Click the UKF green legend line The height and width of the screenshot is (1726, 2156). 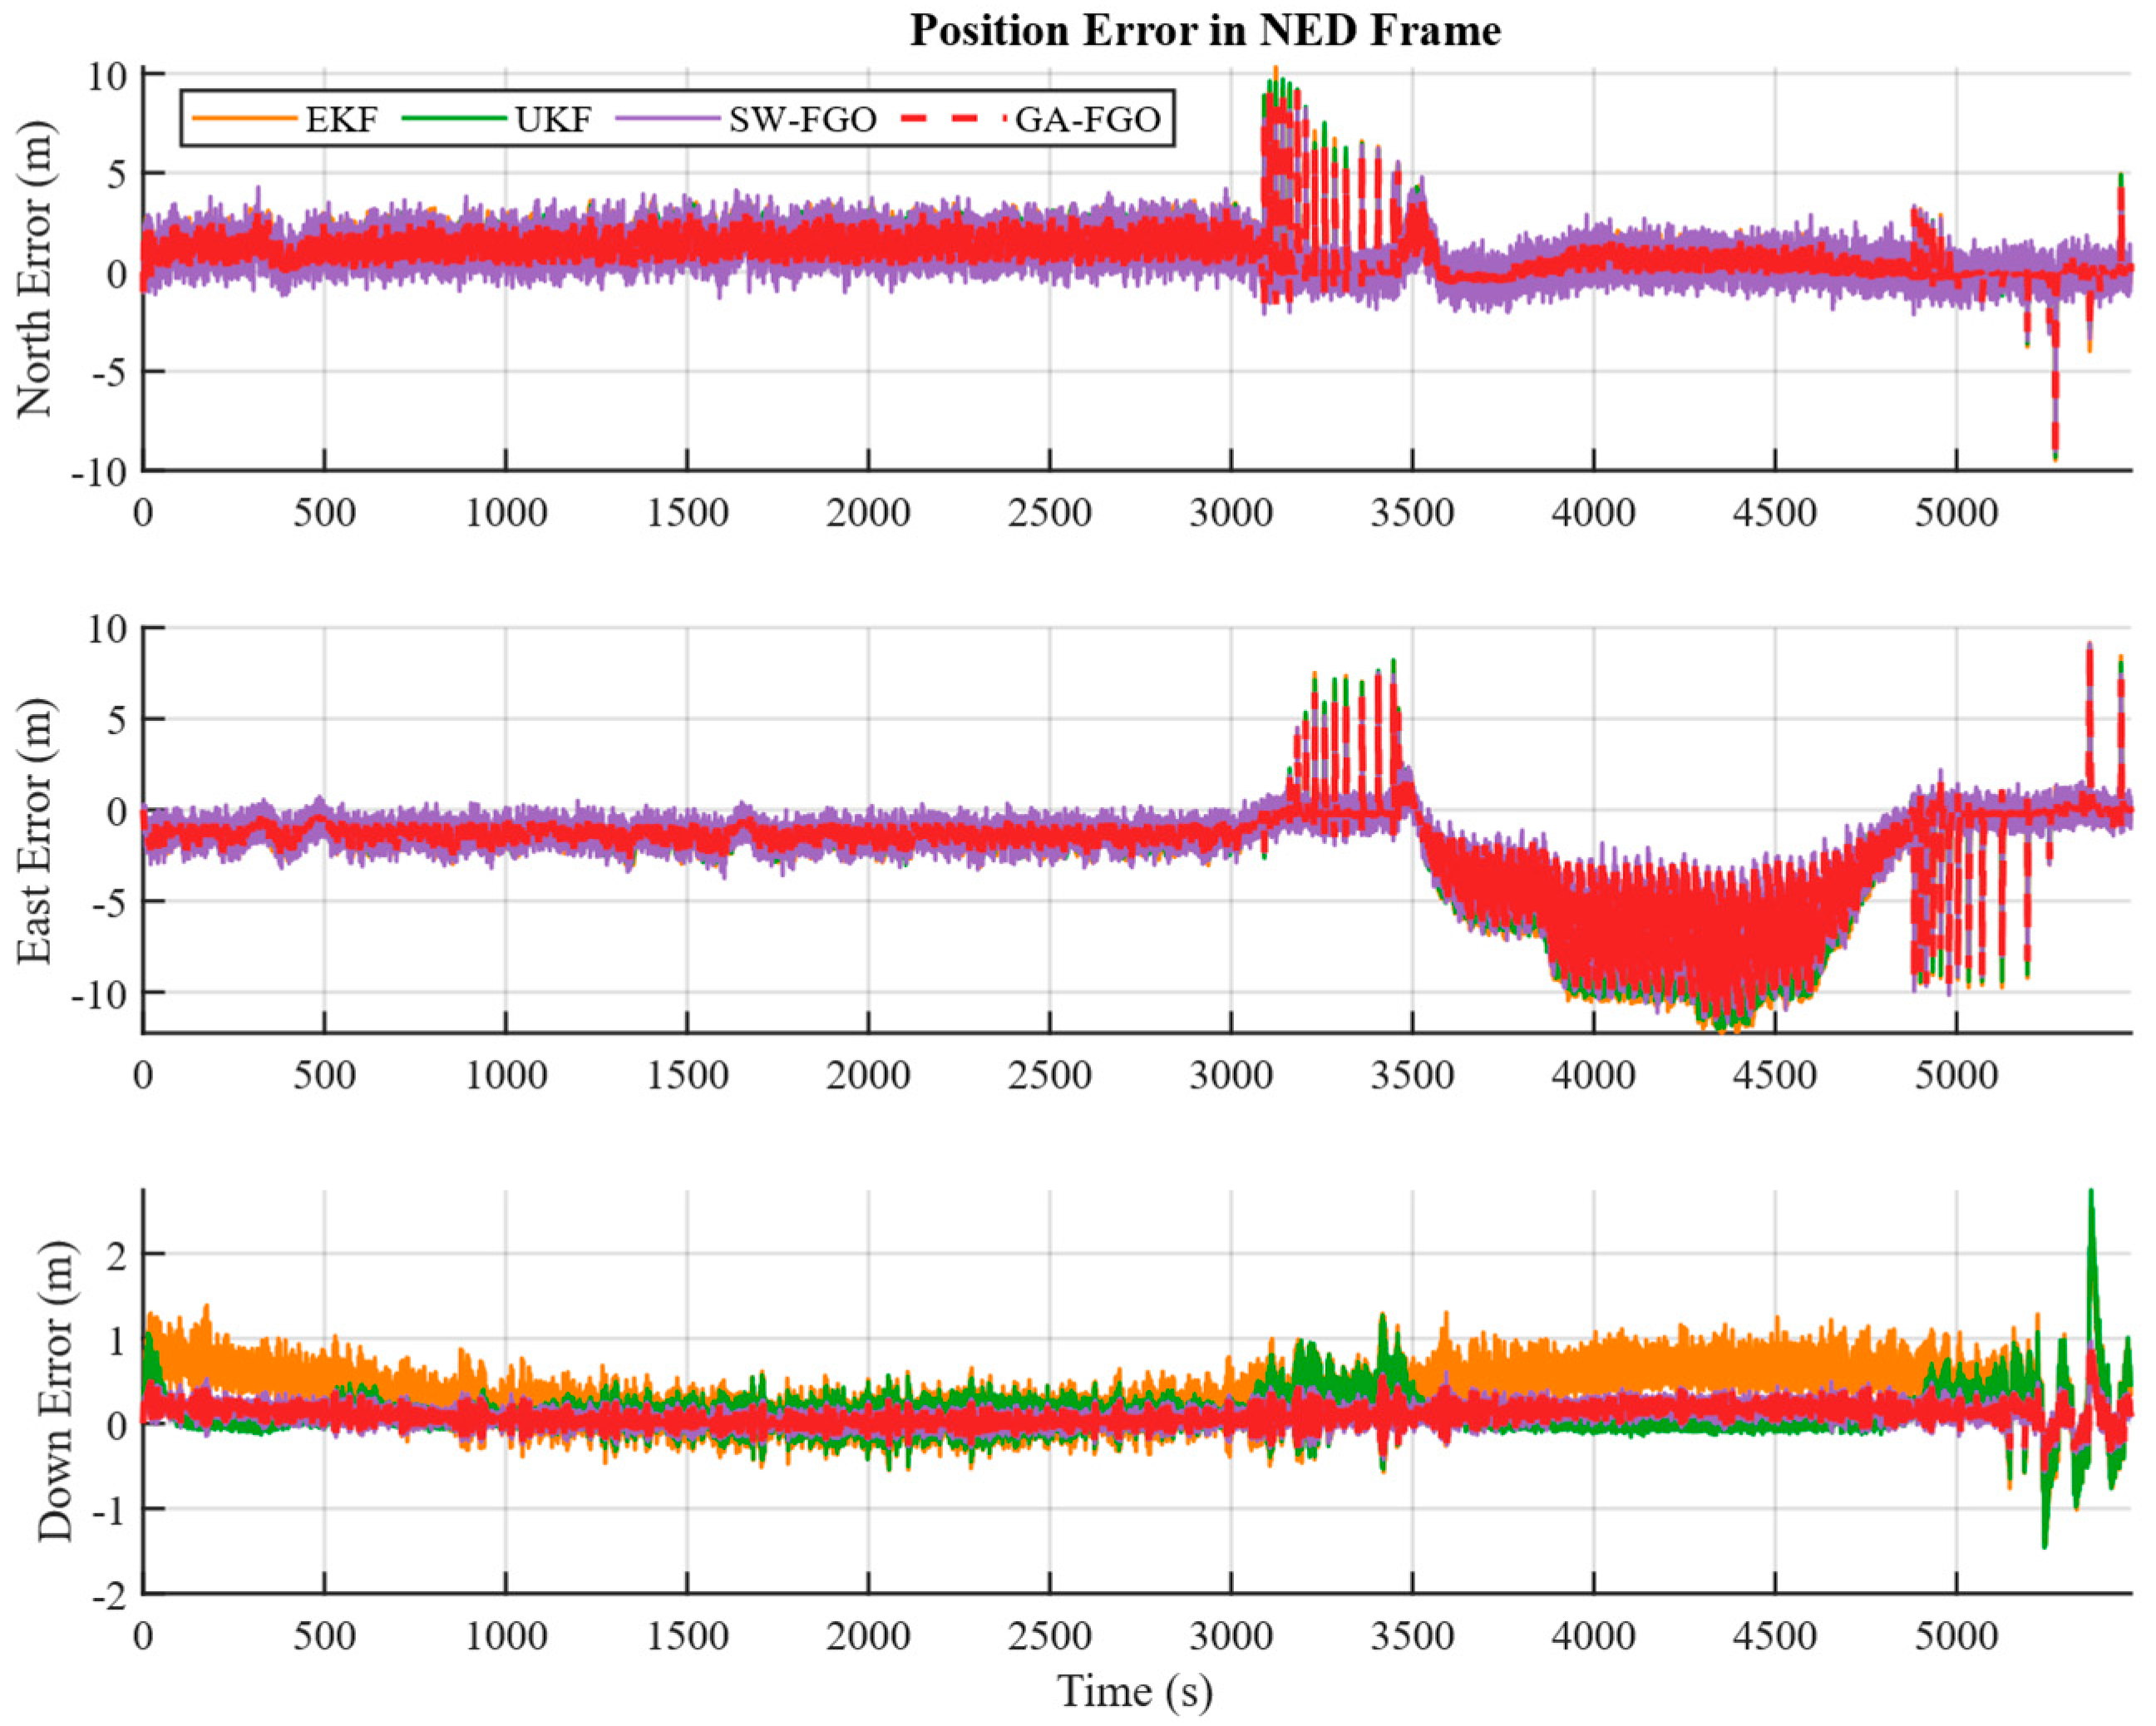(454, 119)
